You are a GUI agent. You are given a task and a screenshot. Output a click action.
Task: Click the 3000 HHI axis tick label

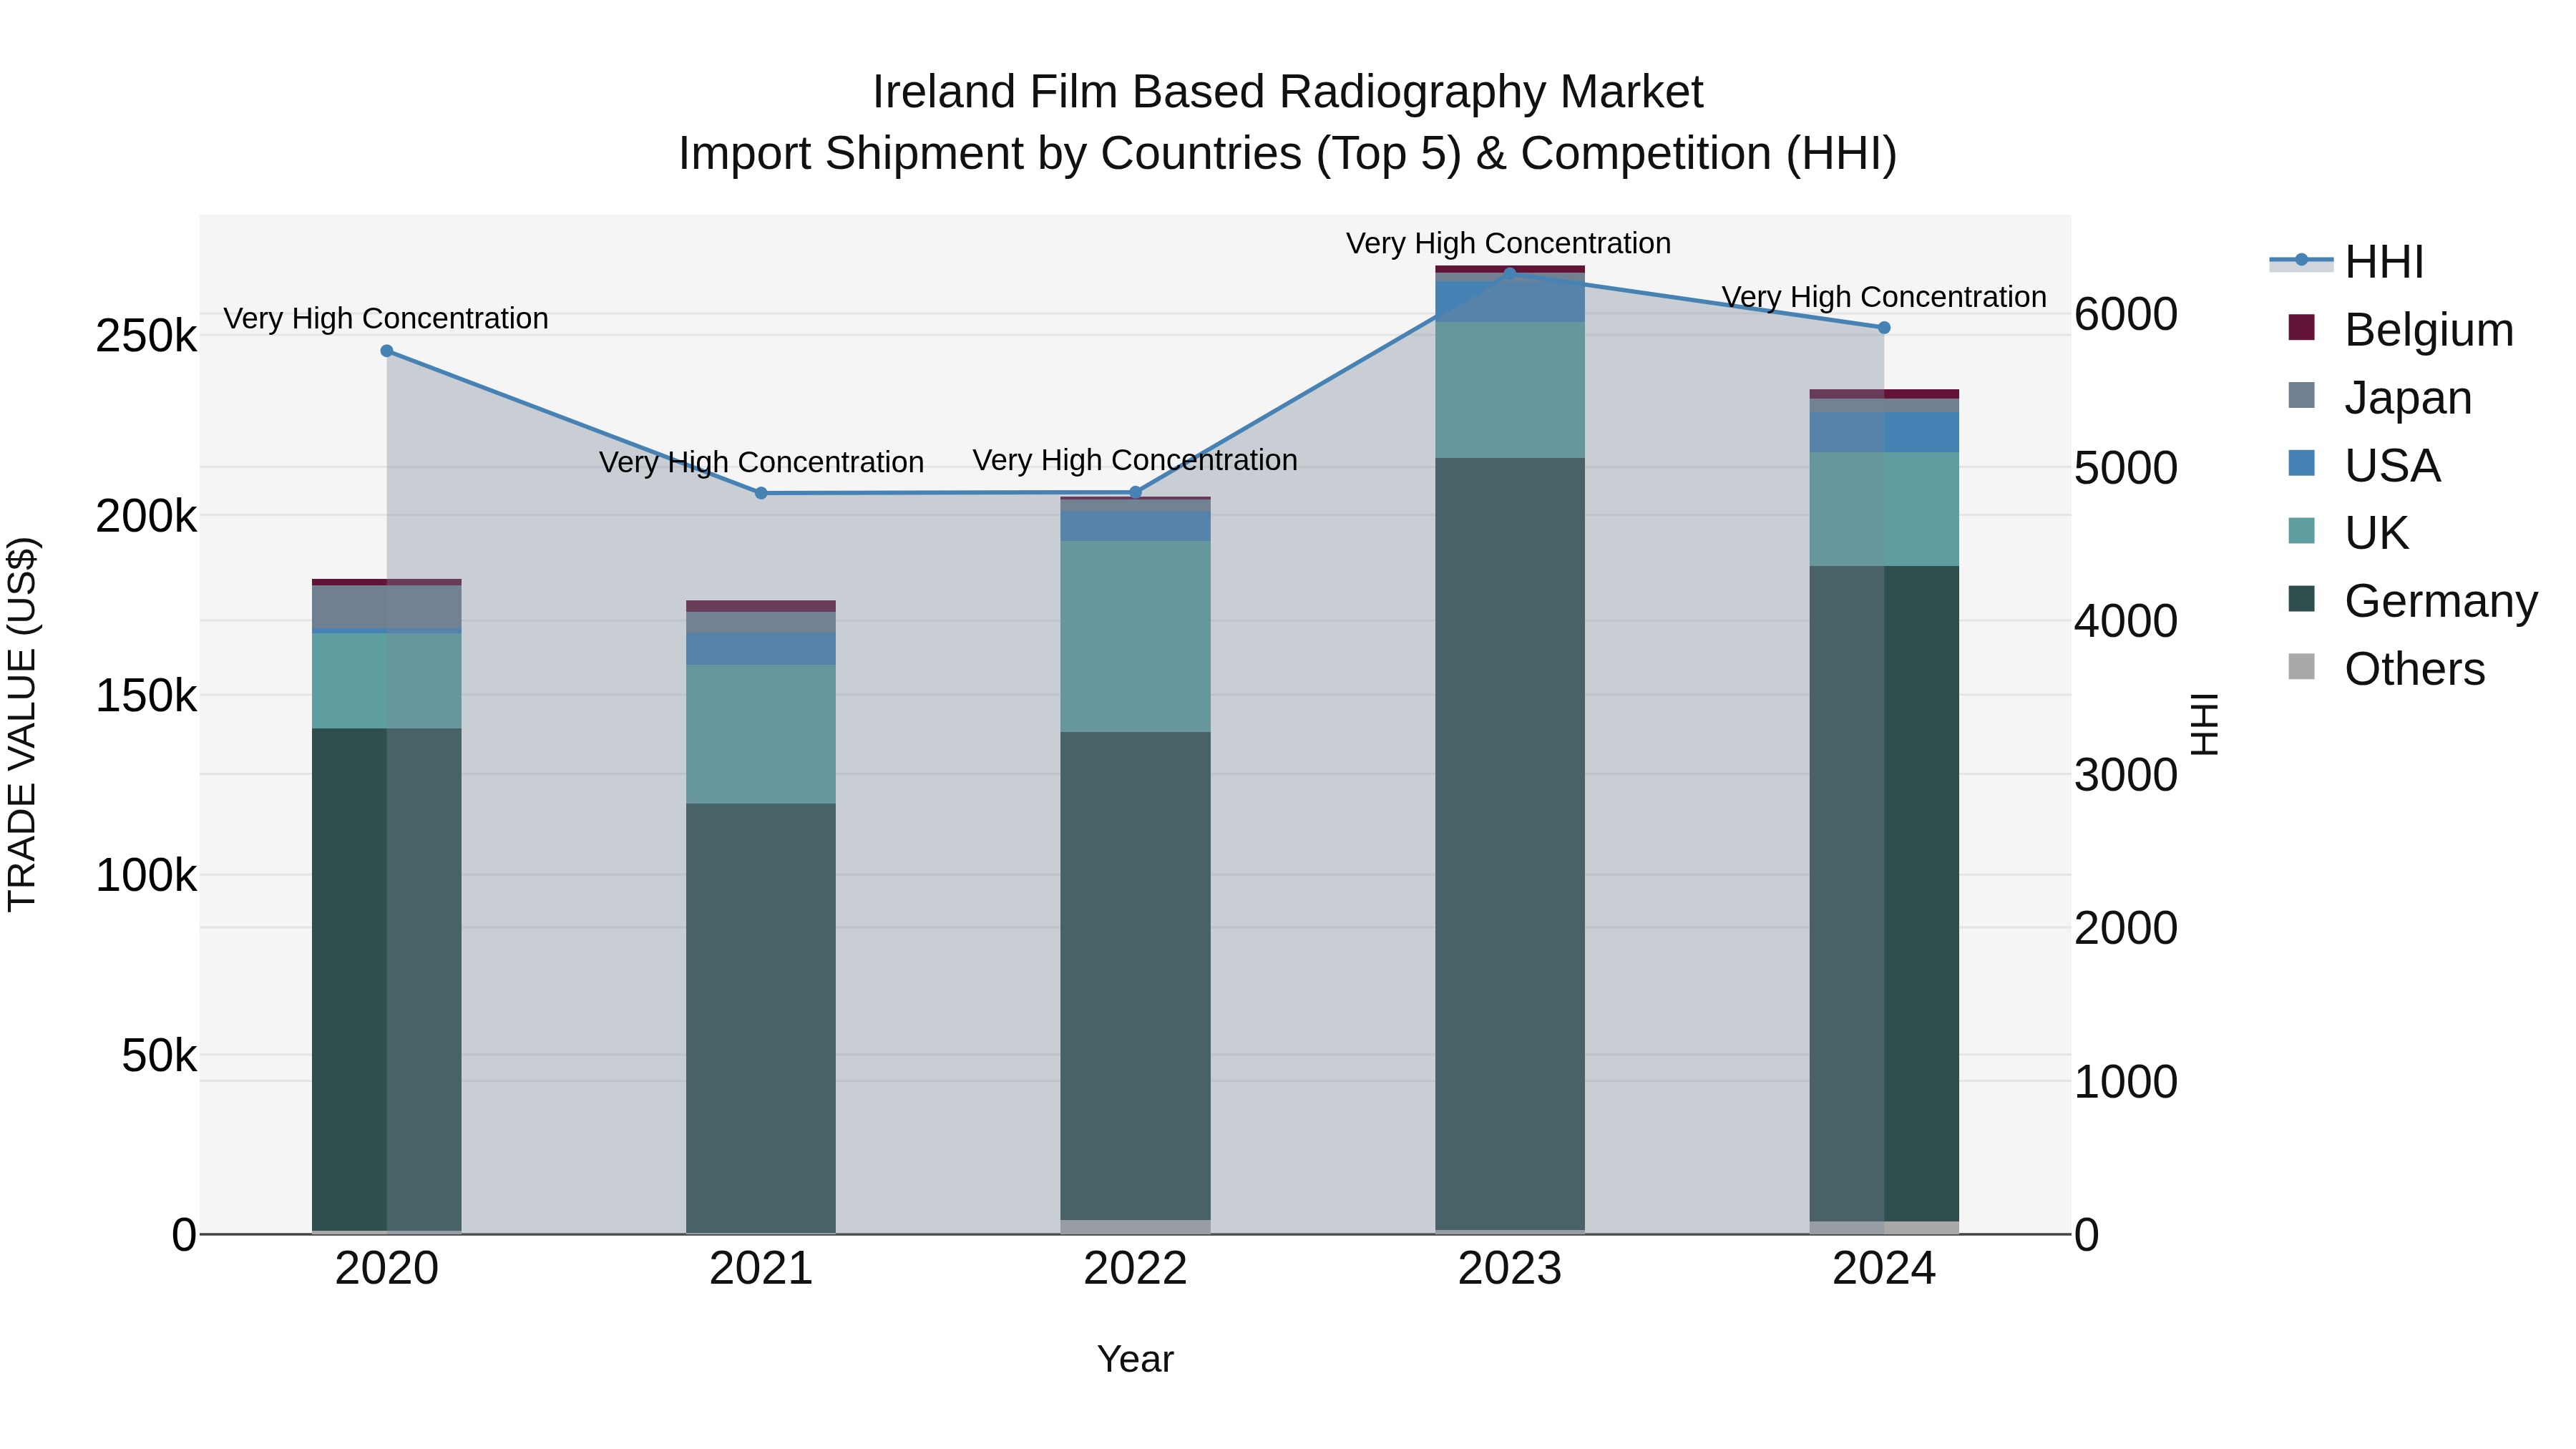[2126, 775]
